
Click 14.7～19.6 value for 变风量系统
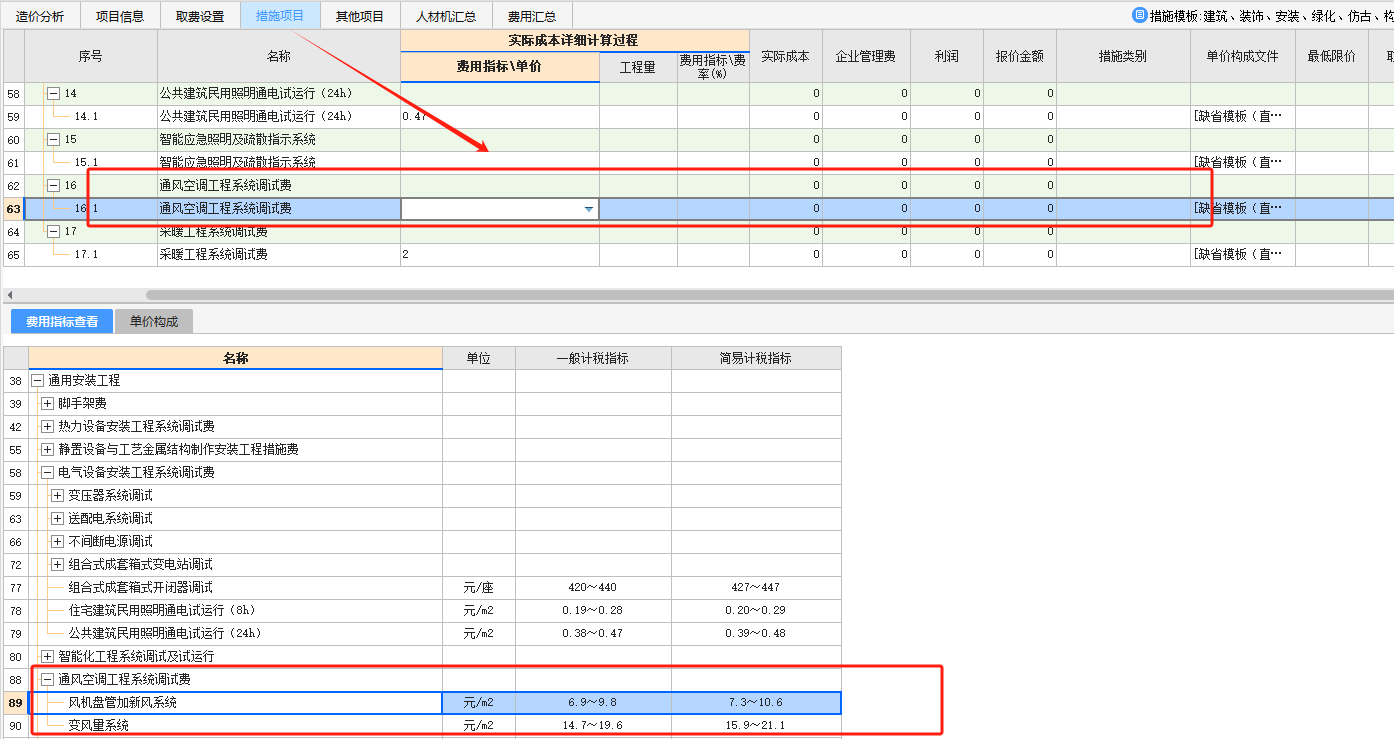pos(593,726)
